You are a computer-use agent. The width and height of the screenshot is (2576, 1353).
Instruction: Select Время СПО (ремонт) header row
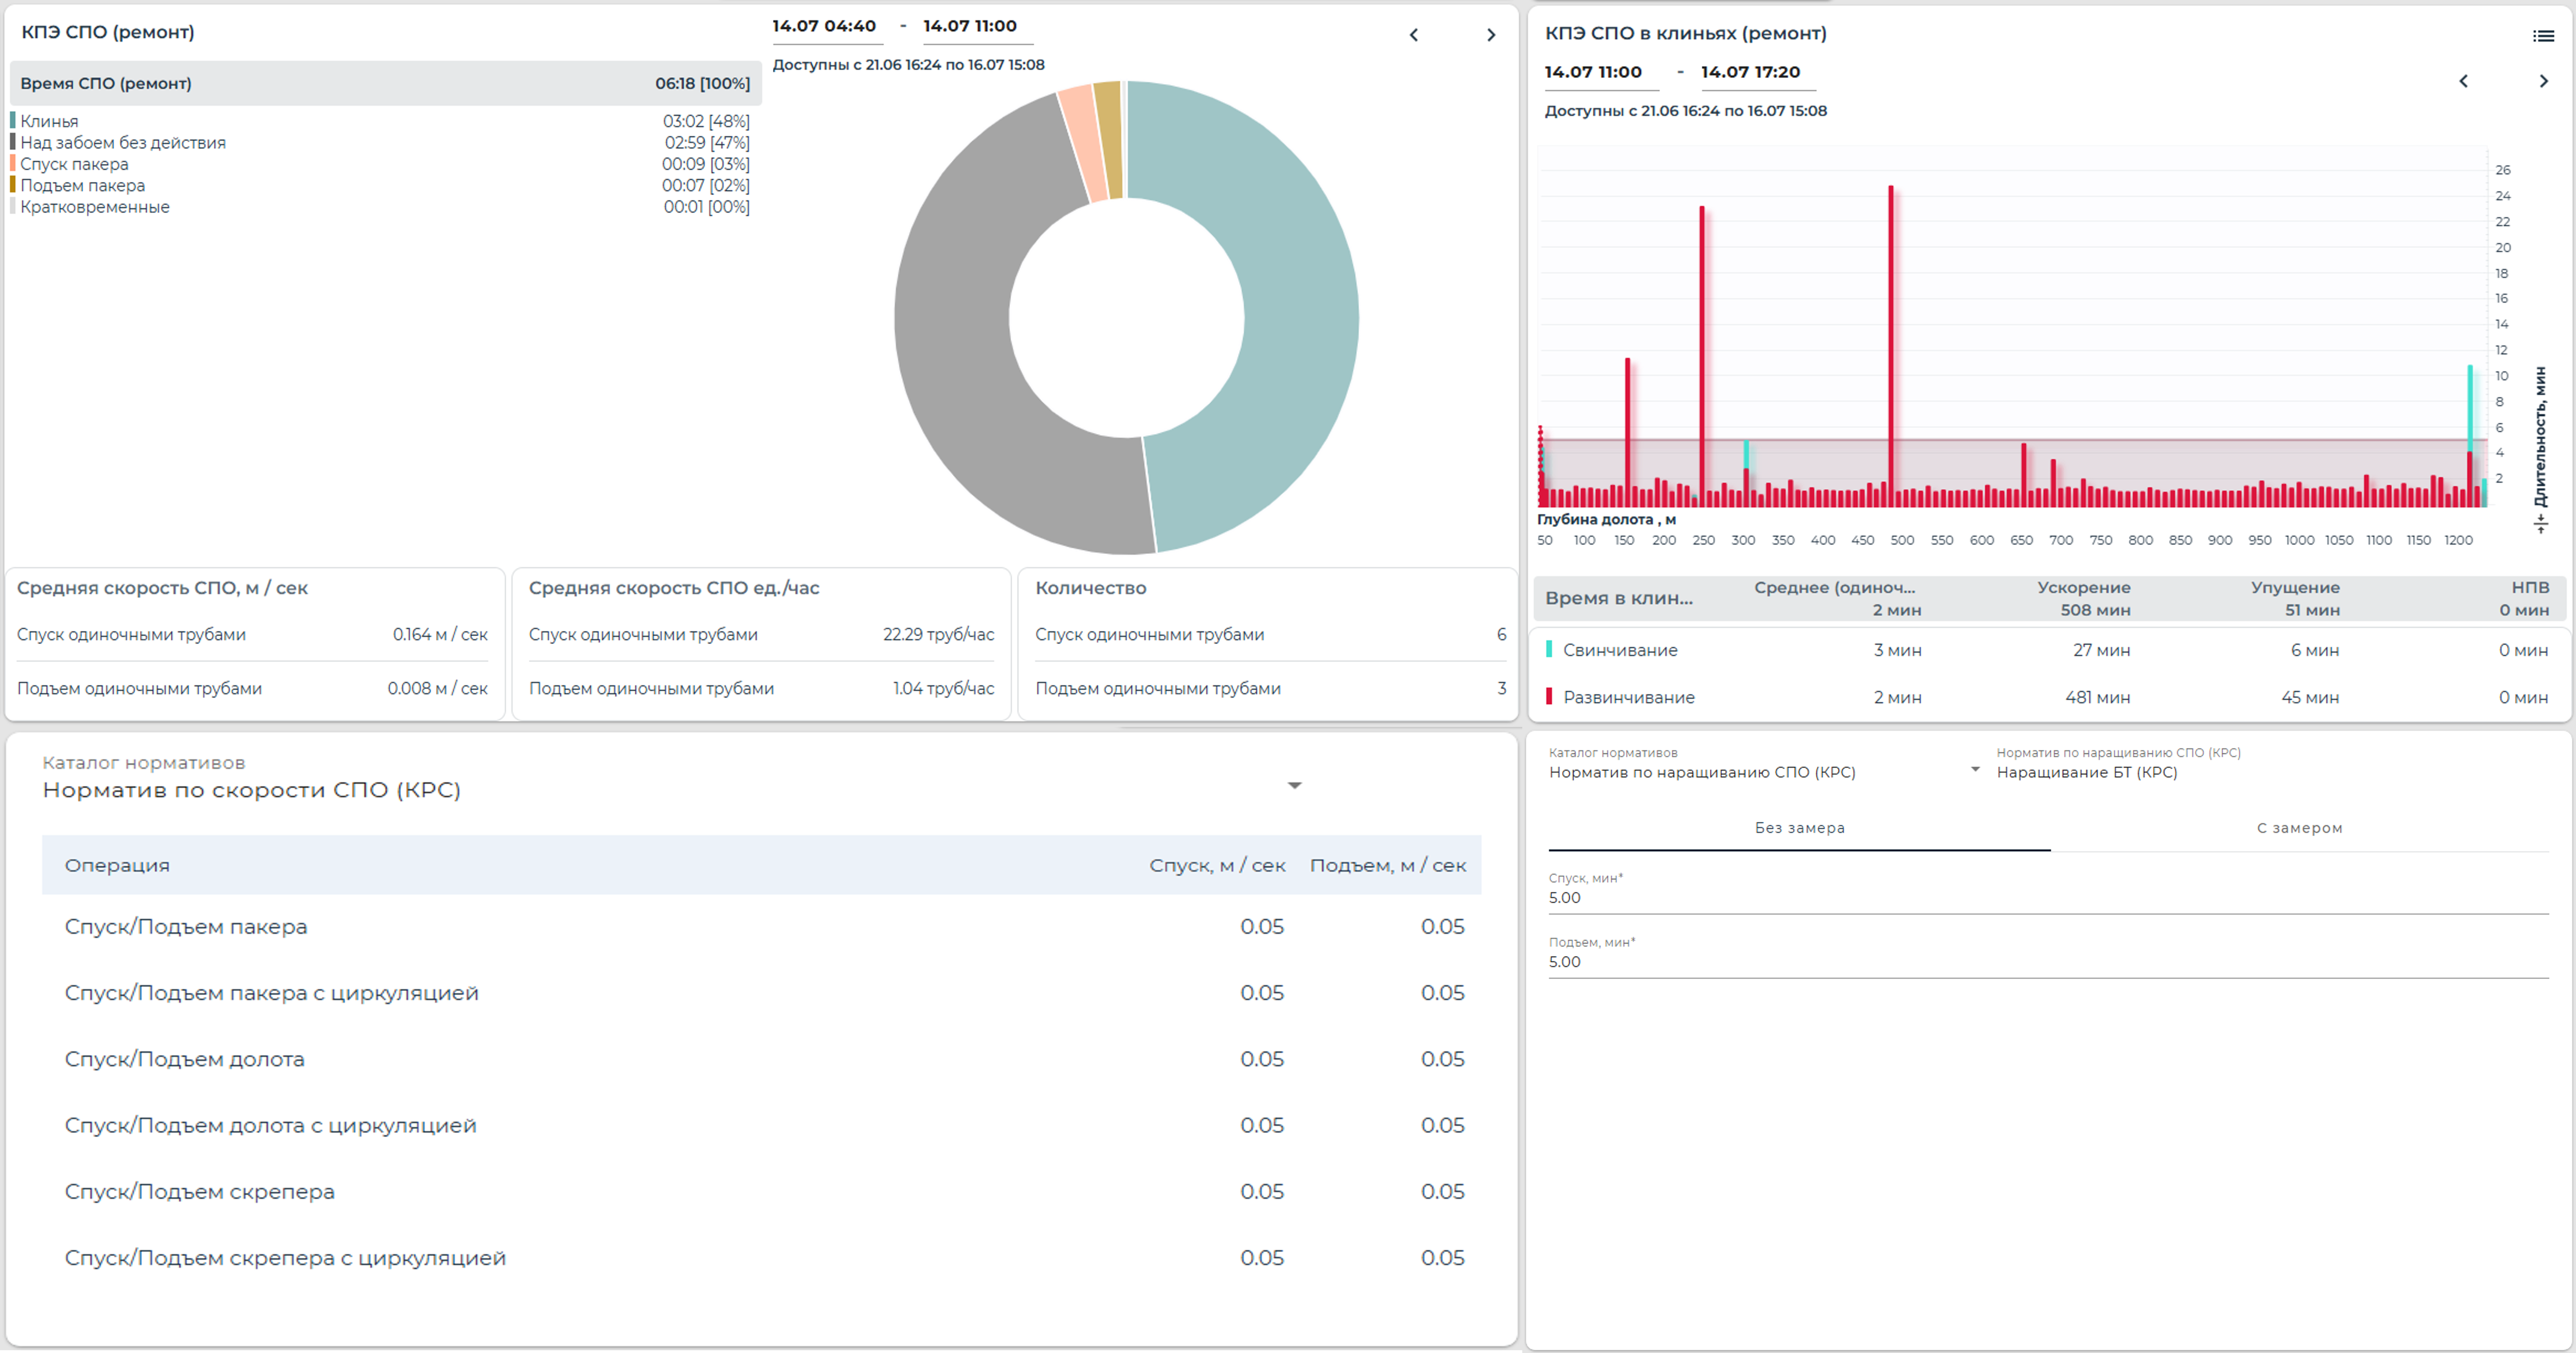click(386, 84)
